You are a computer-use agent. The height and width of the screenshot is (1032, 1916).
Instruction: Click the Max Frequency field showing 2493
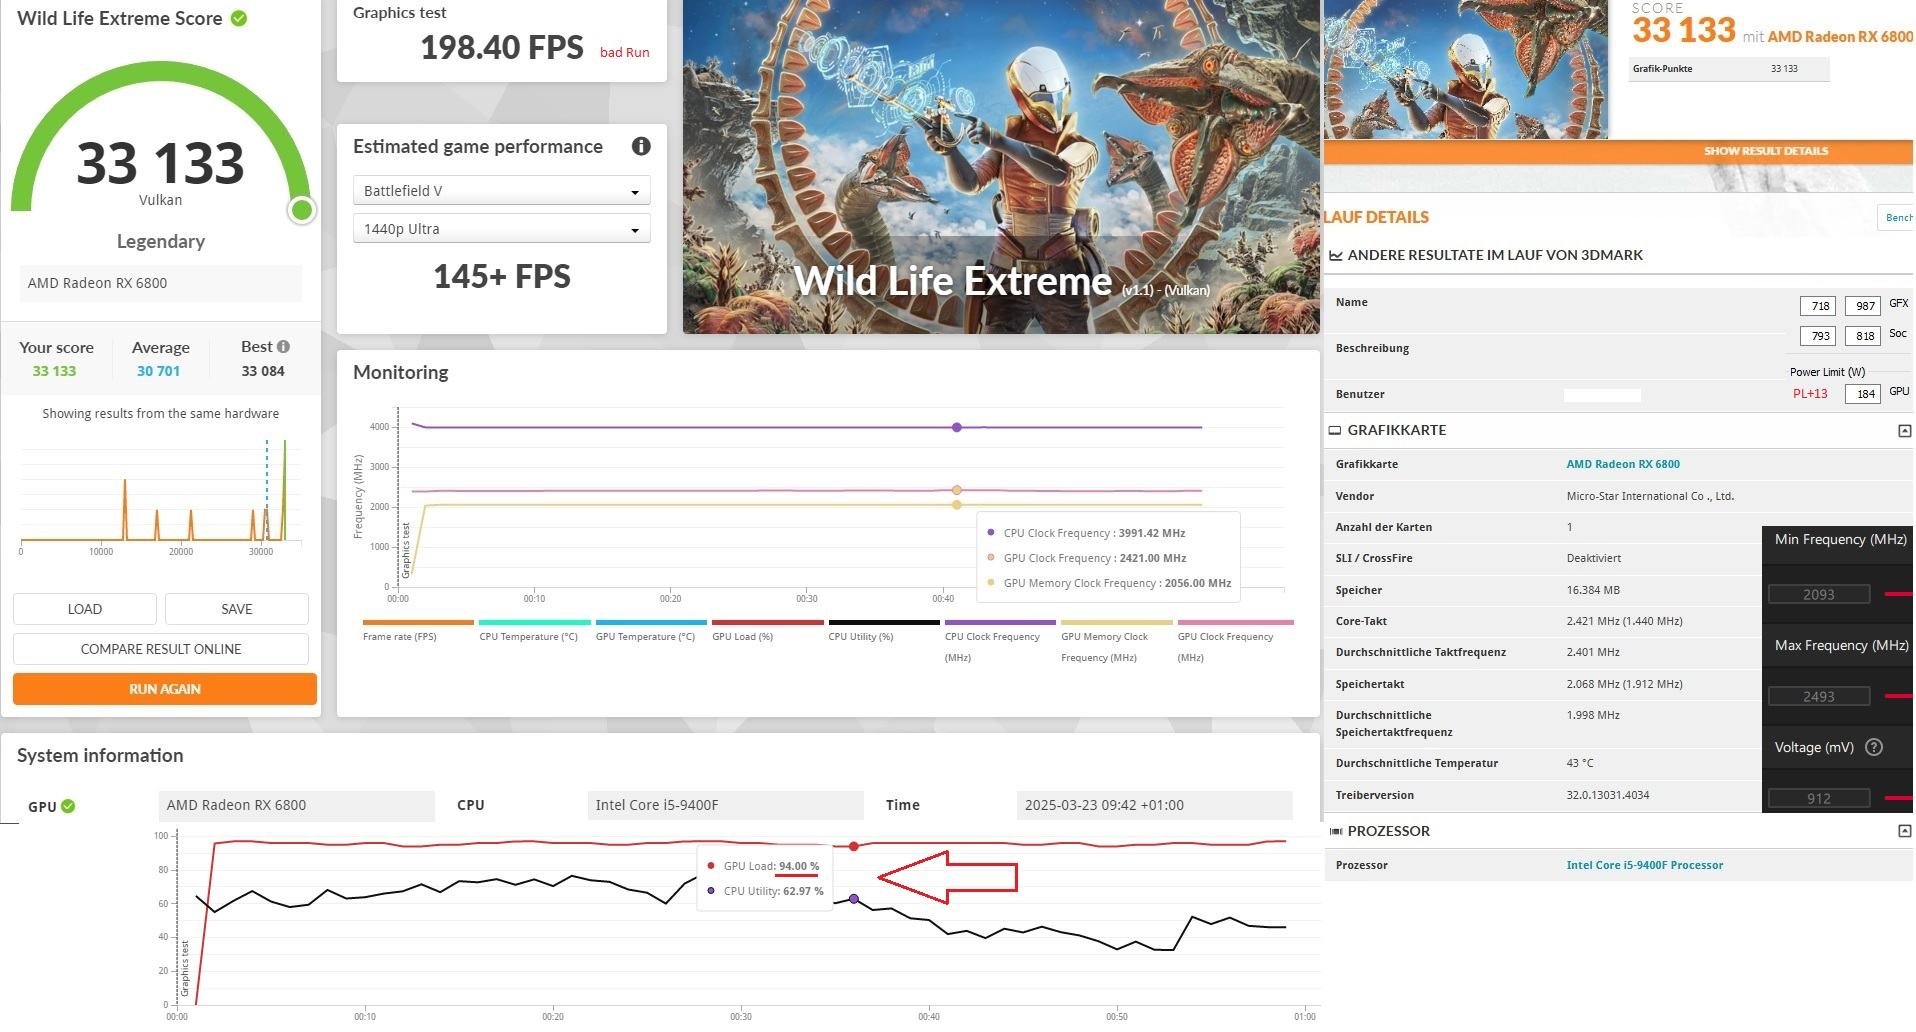1819,696
